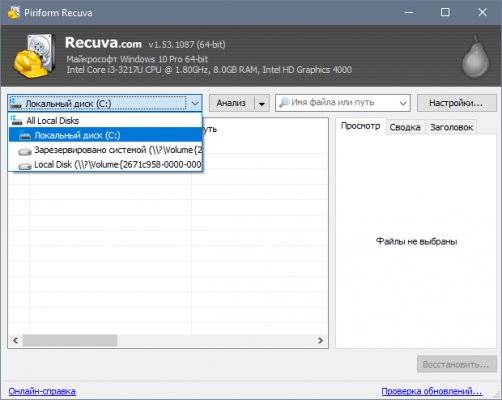Open the Онлайн-справка help link
Image resolution: width=502 pixels, height=400 pixels.
click(x=42, y=391)
